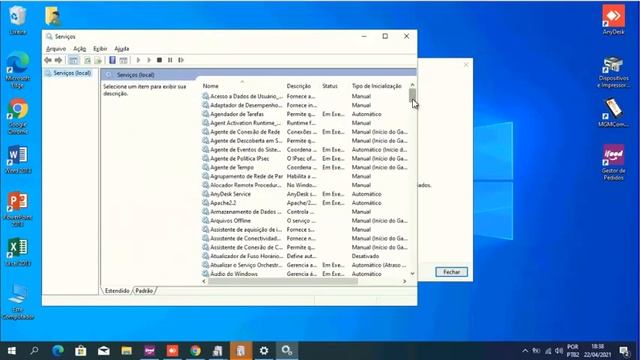This screenshot has height=360, width=640.
Task: Open Microsoft Store from the taskbar
Action: coord(80,351)
